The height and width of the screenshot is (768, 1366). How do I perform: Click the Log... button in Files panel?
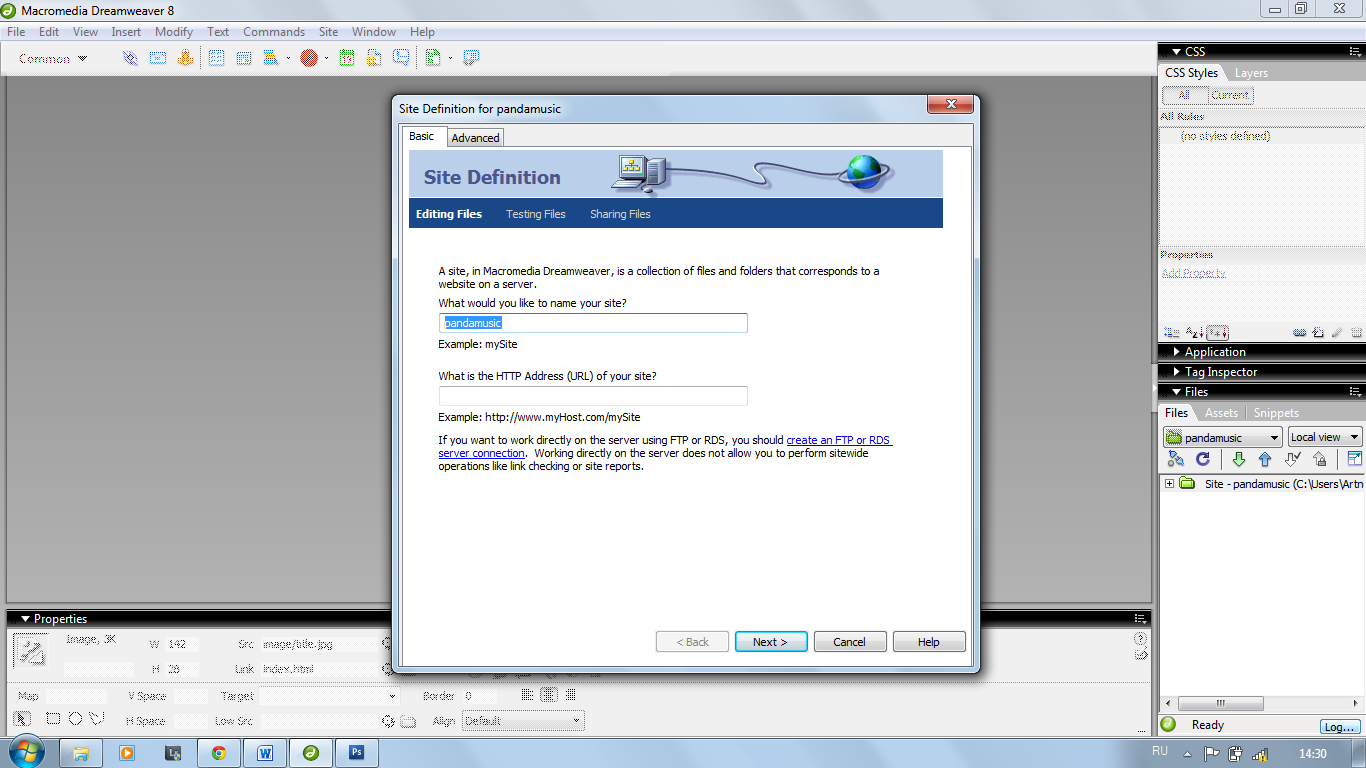click(1340, 727)
